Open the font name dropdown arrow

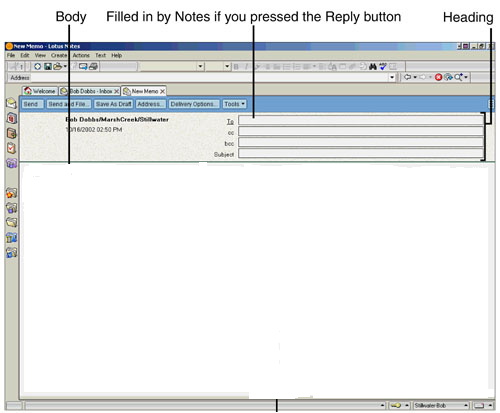click(x=200, y=66)
